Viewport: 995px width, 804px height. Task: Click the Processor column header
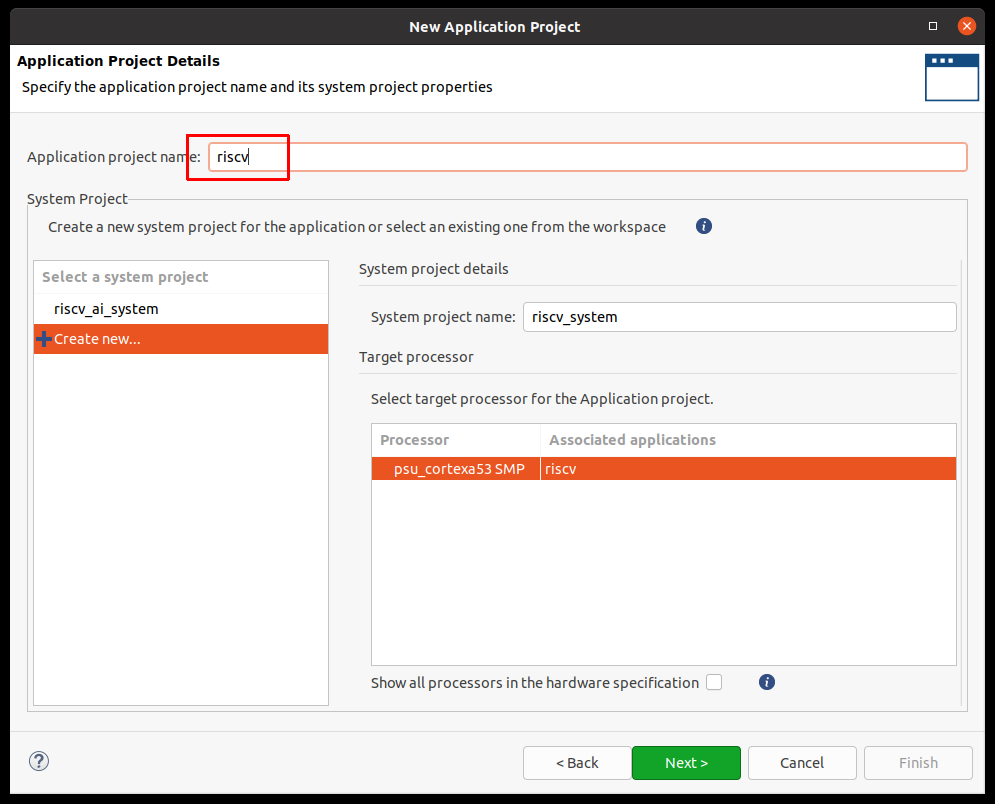(456, 440)
